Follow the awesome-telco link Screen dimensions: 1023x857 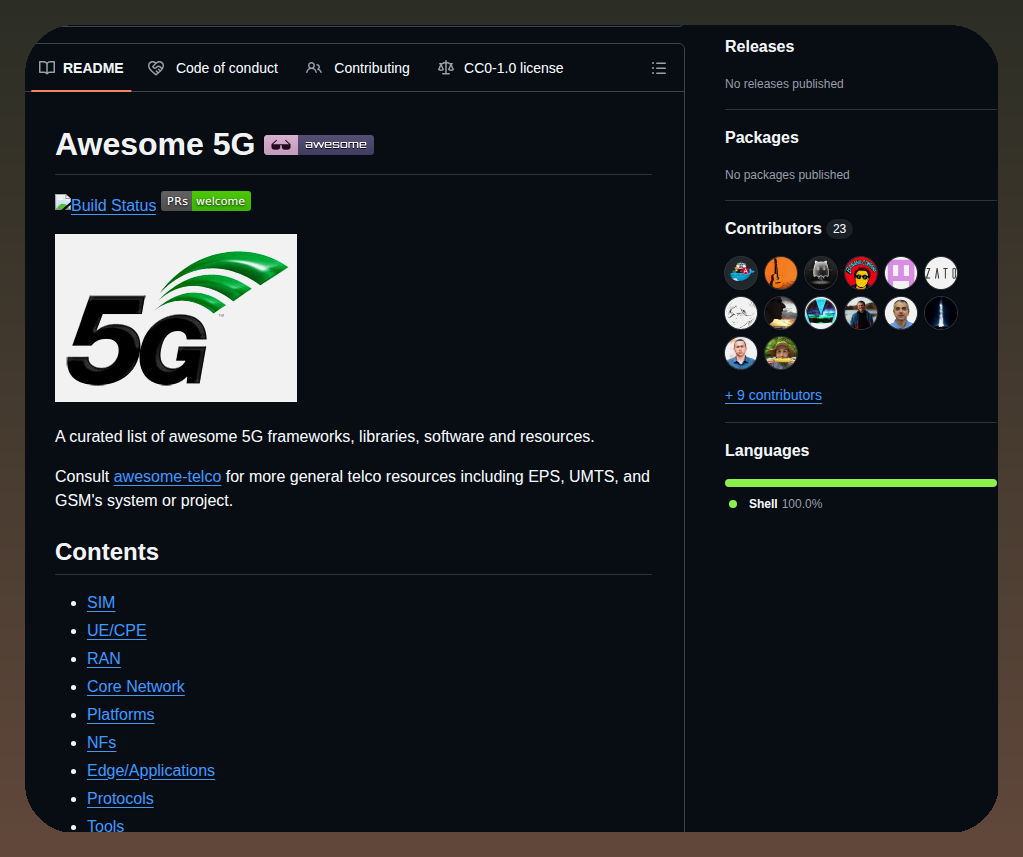[x=167, y=476]
